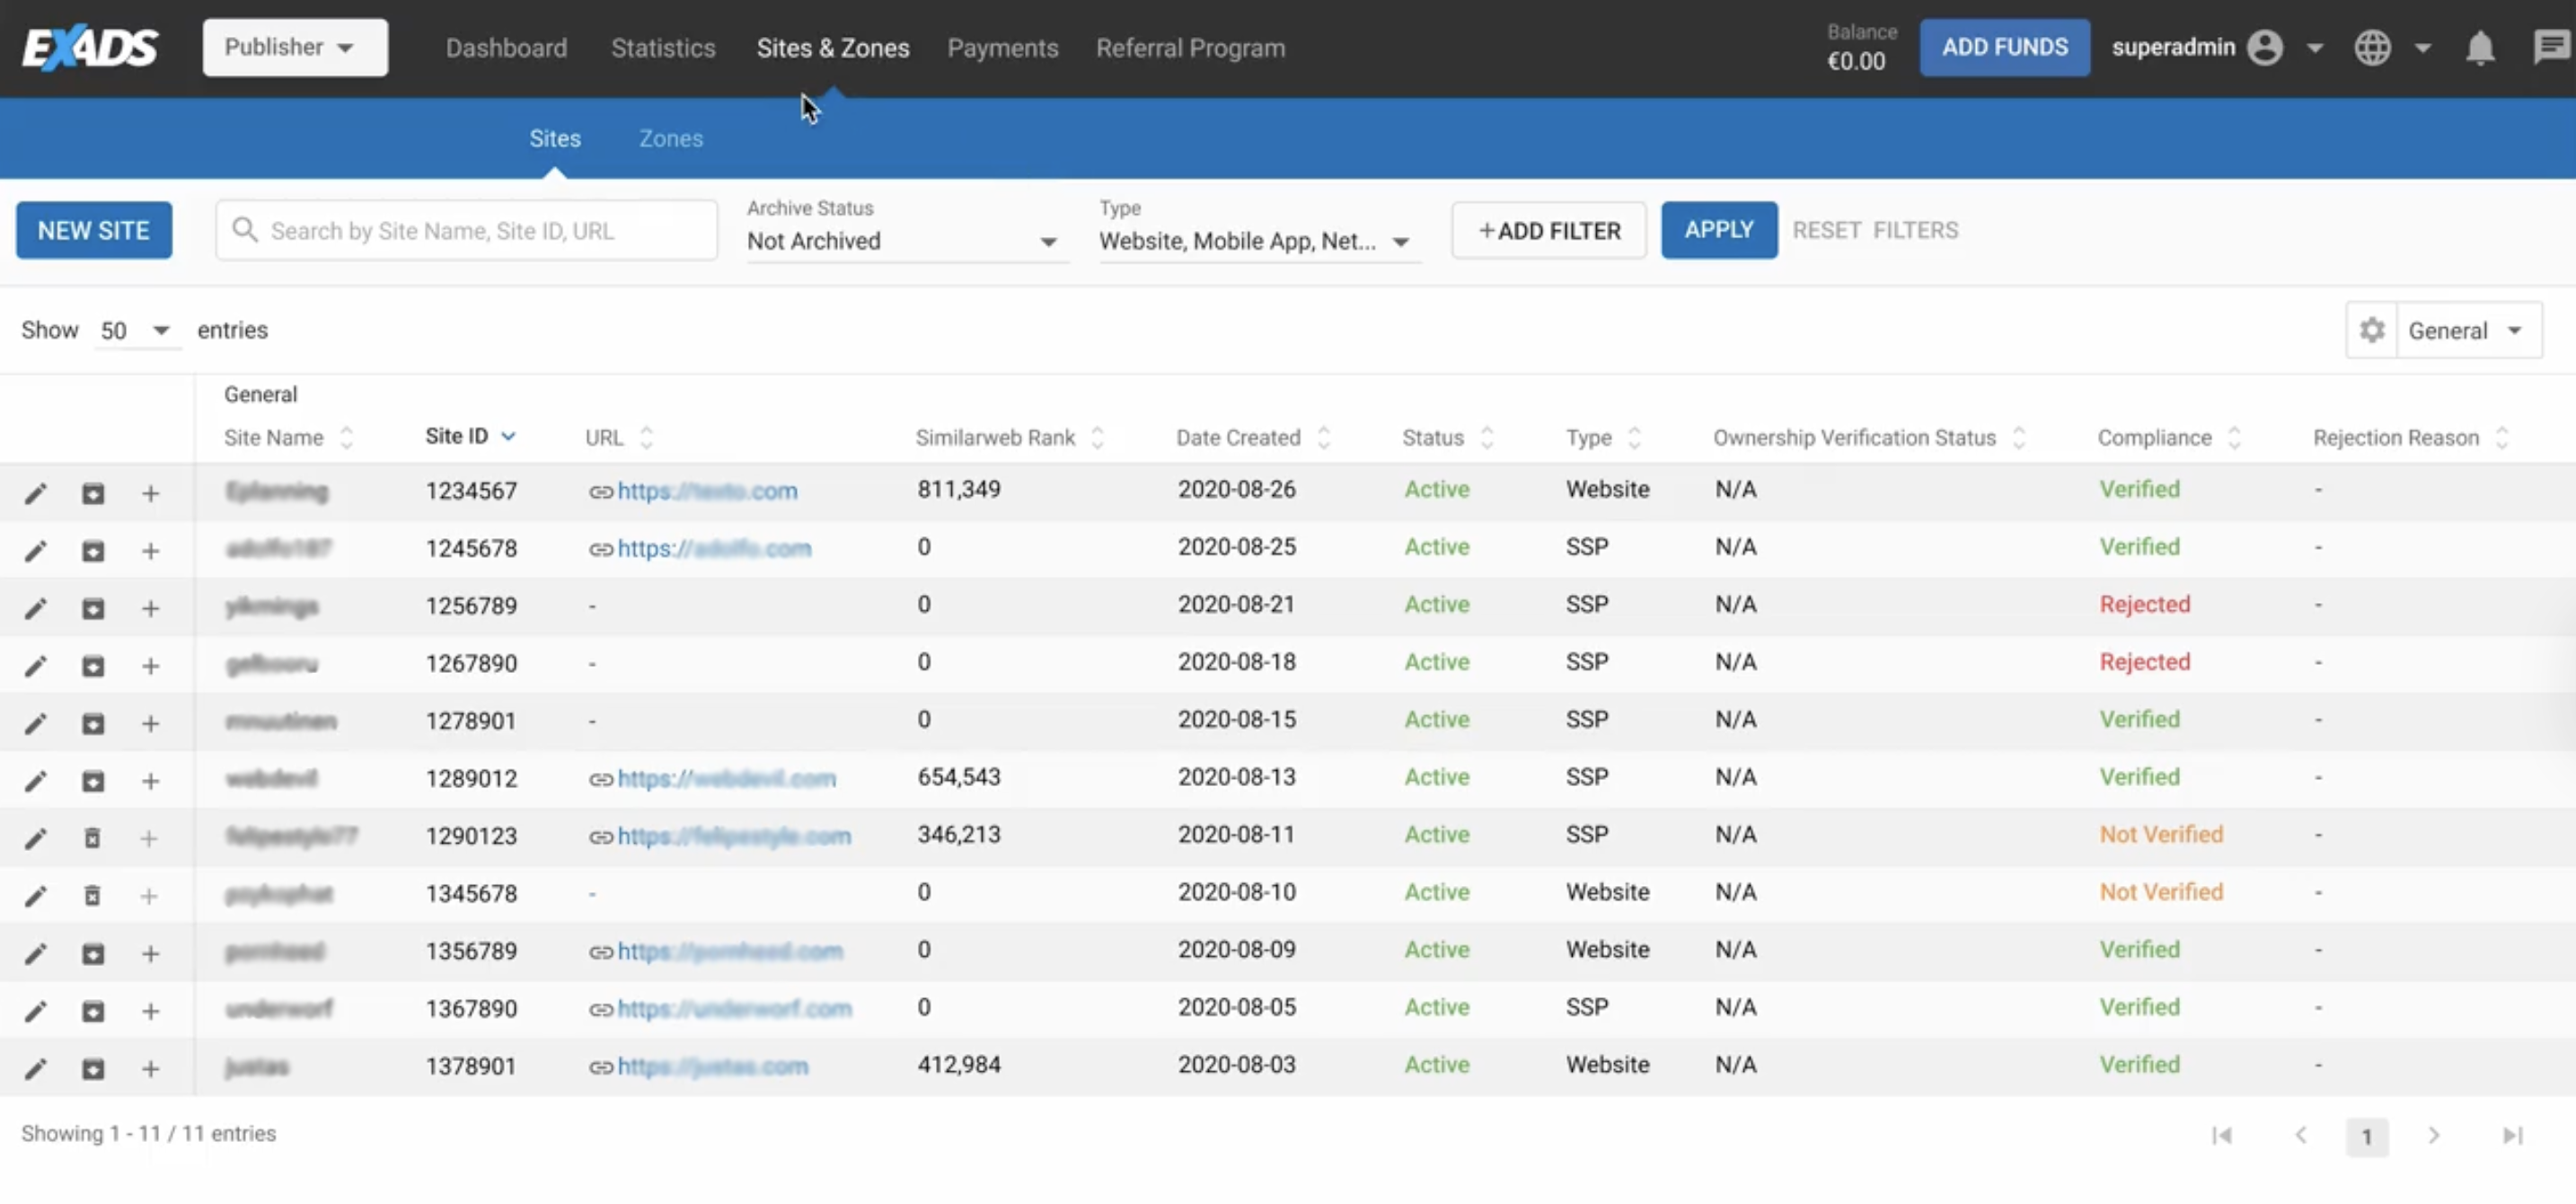Expand the language selector arrow
The image size is (2576, 1204).
(x=2422, y=48)
